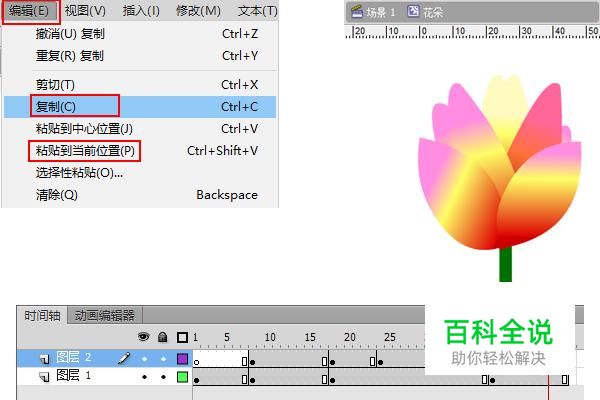Open the 视图(V) menu
Viewport: 600px width, 400px height.
click(85, 11)
